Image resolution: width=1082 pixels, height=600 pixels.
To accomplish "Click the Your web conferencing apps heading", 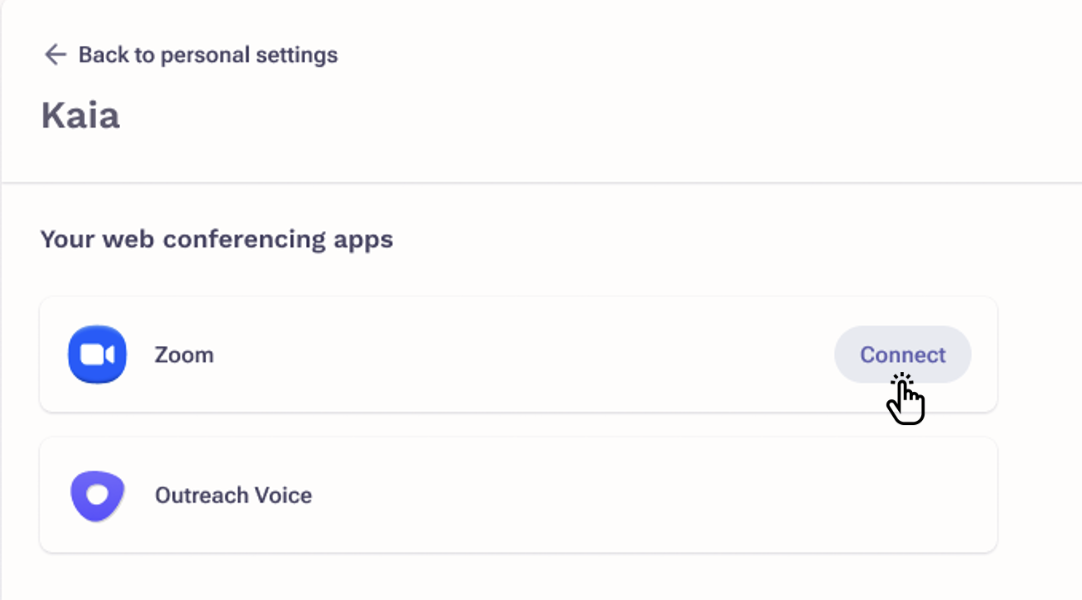I will 216,239.
